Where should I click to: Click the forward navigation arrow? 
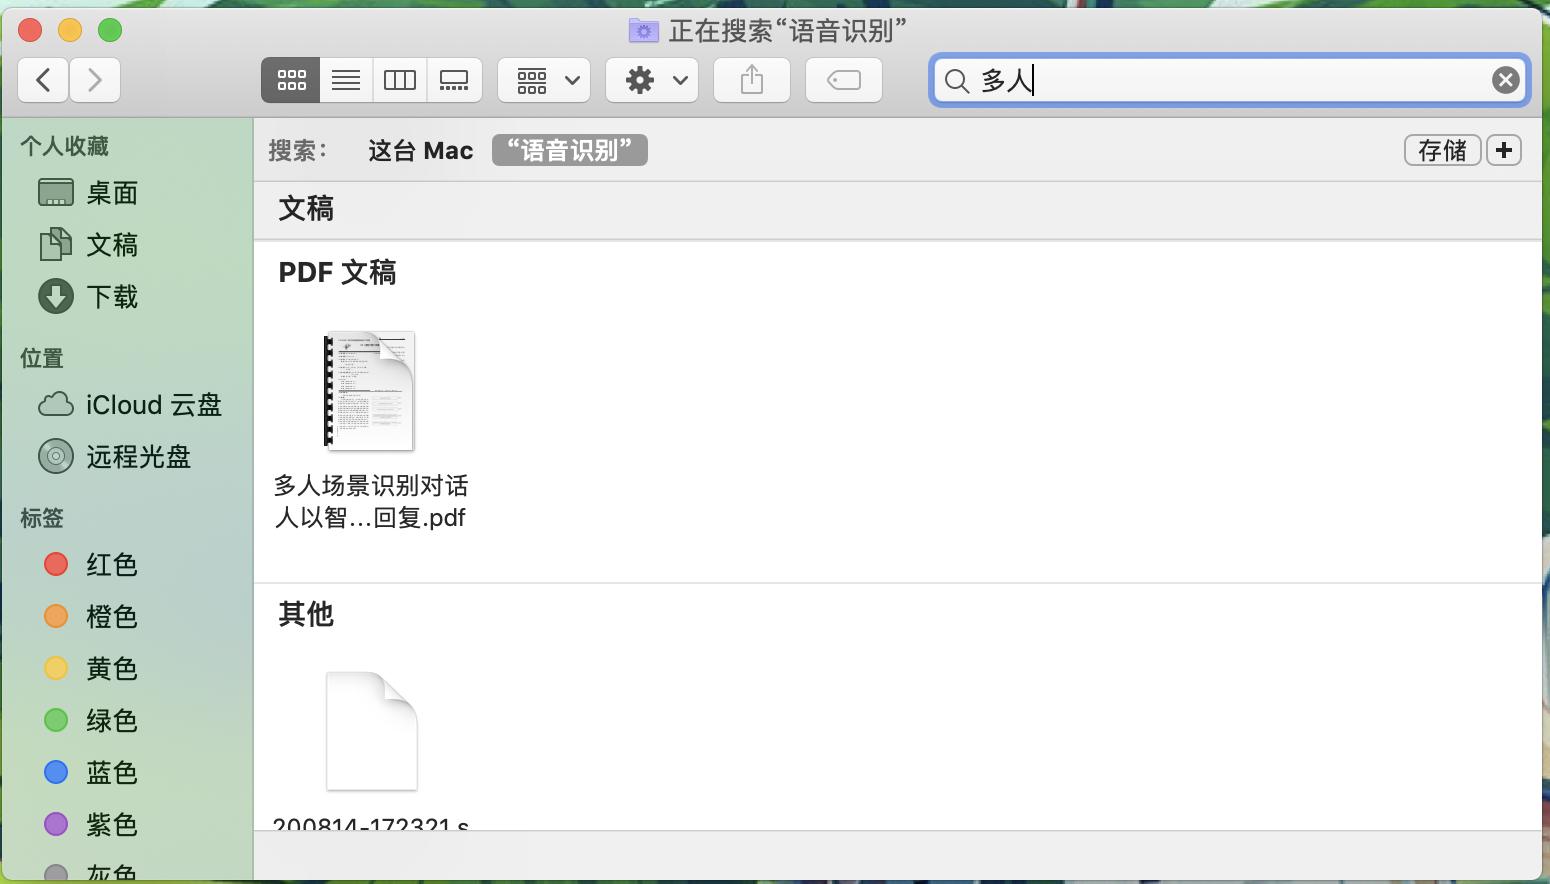pos(95,80)
